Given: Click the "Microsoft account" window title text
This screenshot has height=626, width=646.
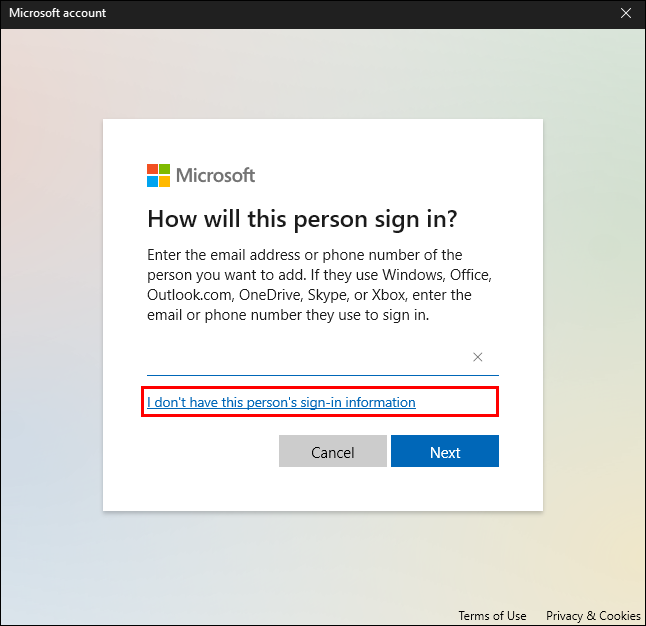Looking at the screenshot, I should point(58,13).
